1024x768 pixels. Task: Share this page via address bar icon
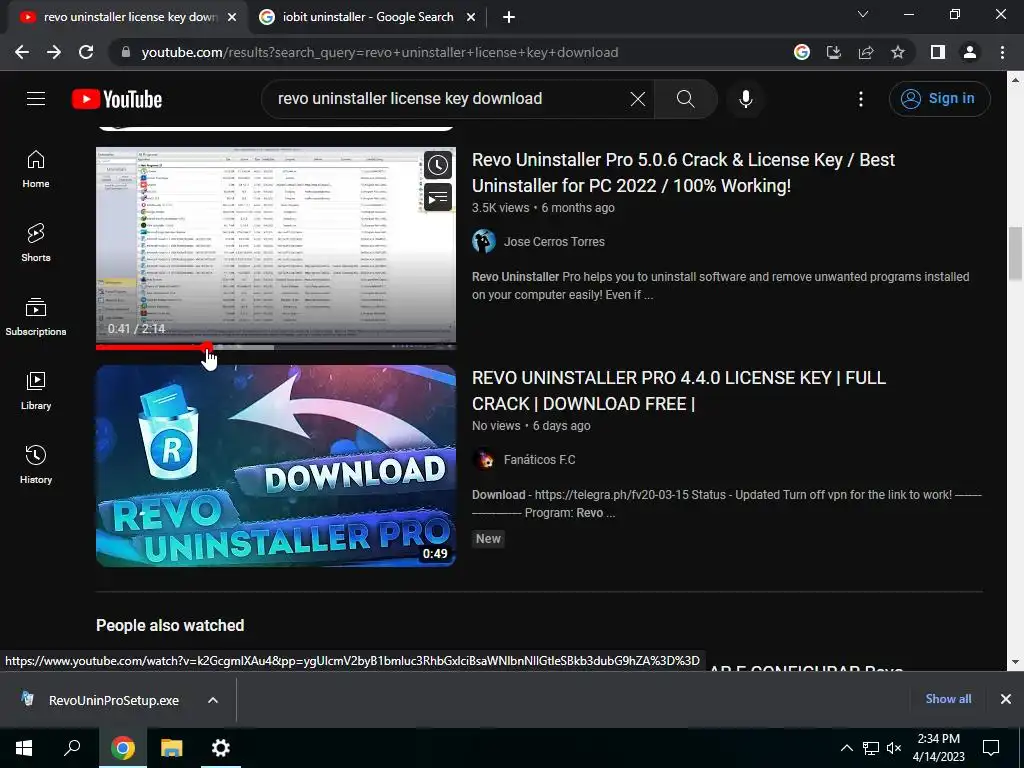(866, 52)
